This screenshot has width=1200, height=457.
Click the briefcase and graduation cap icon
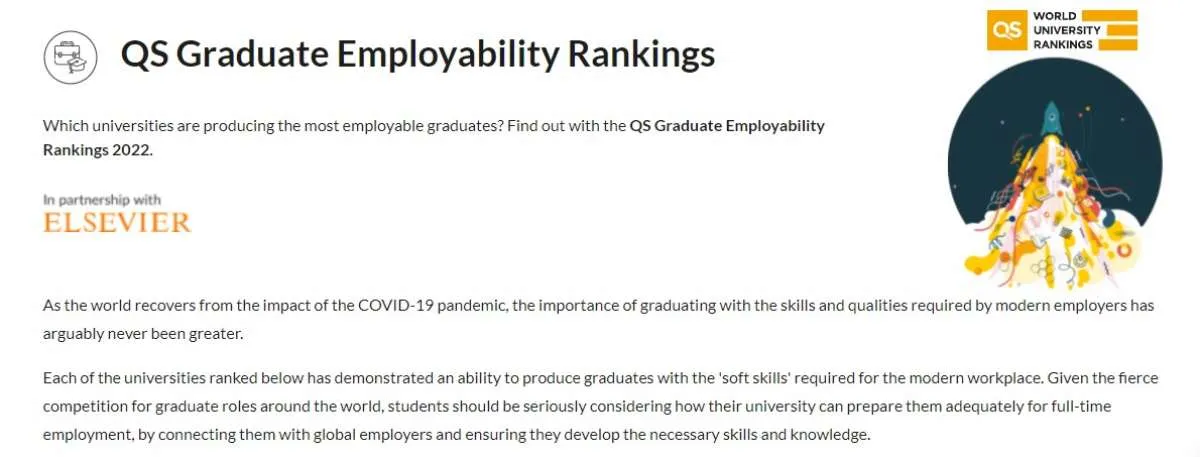70,57
